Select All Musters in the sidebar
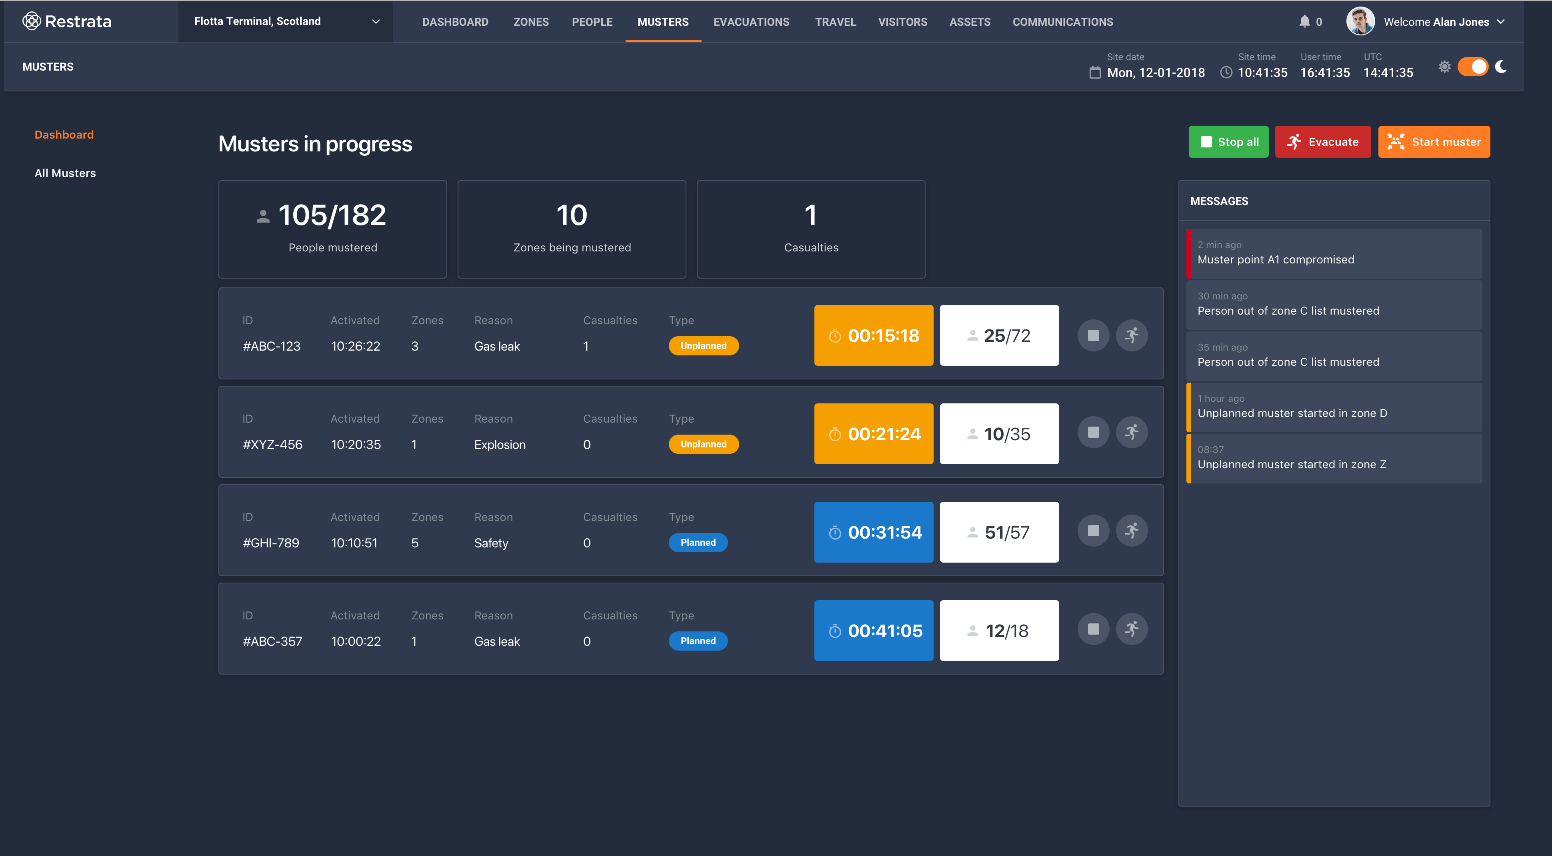The width and height of the screenshot is (1552, 856). click(65, 173)
